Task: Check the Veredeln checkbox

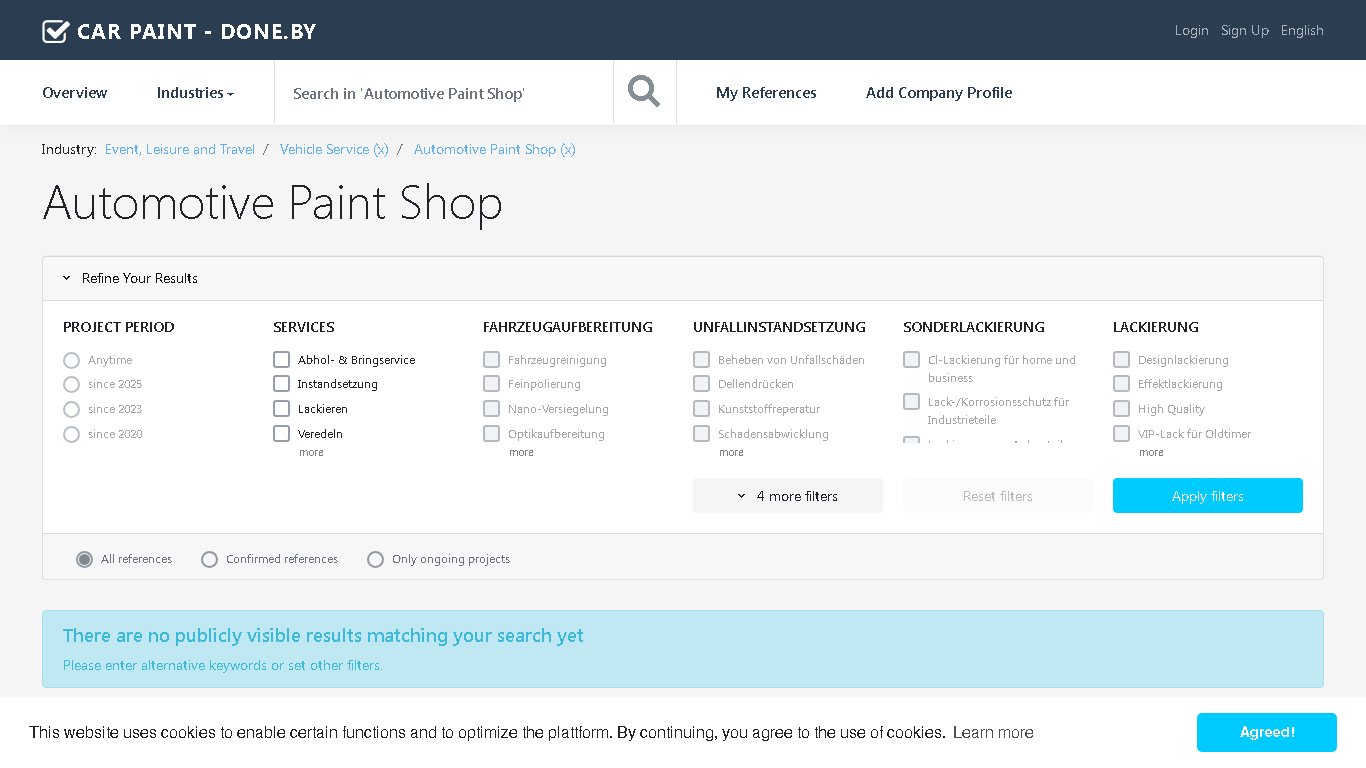Action: (282, 433)
